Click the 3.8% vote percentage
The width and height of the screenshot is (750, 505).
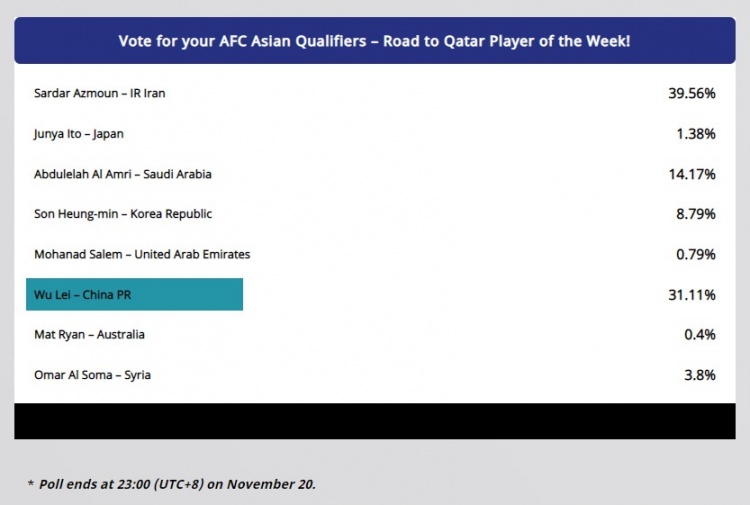[700, 375]
